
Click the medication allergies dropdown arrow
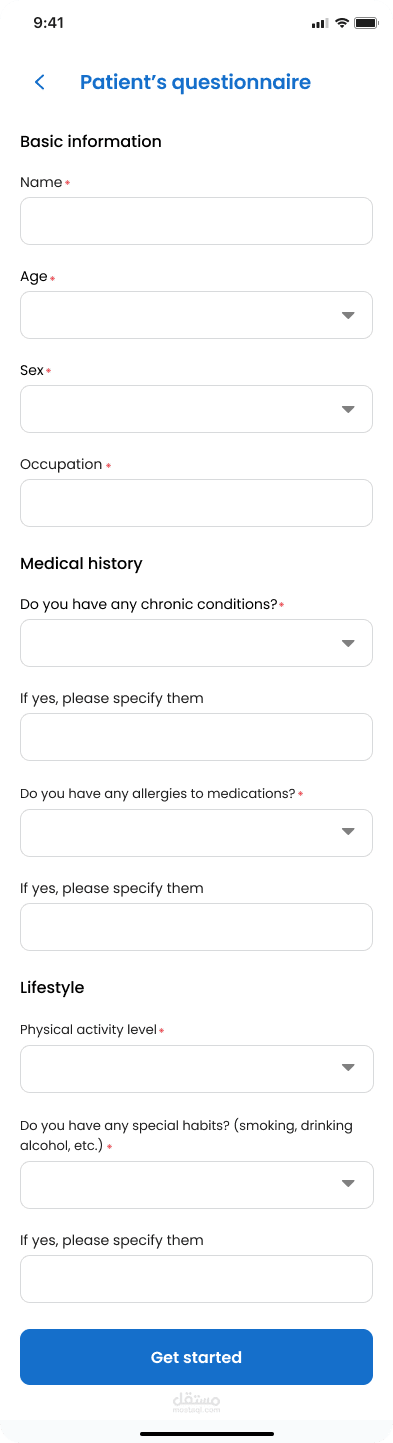tap(348, 832)
